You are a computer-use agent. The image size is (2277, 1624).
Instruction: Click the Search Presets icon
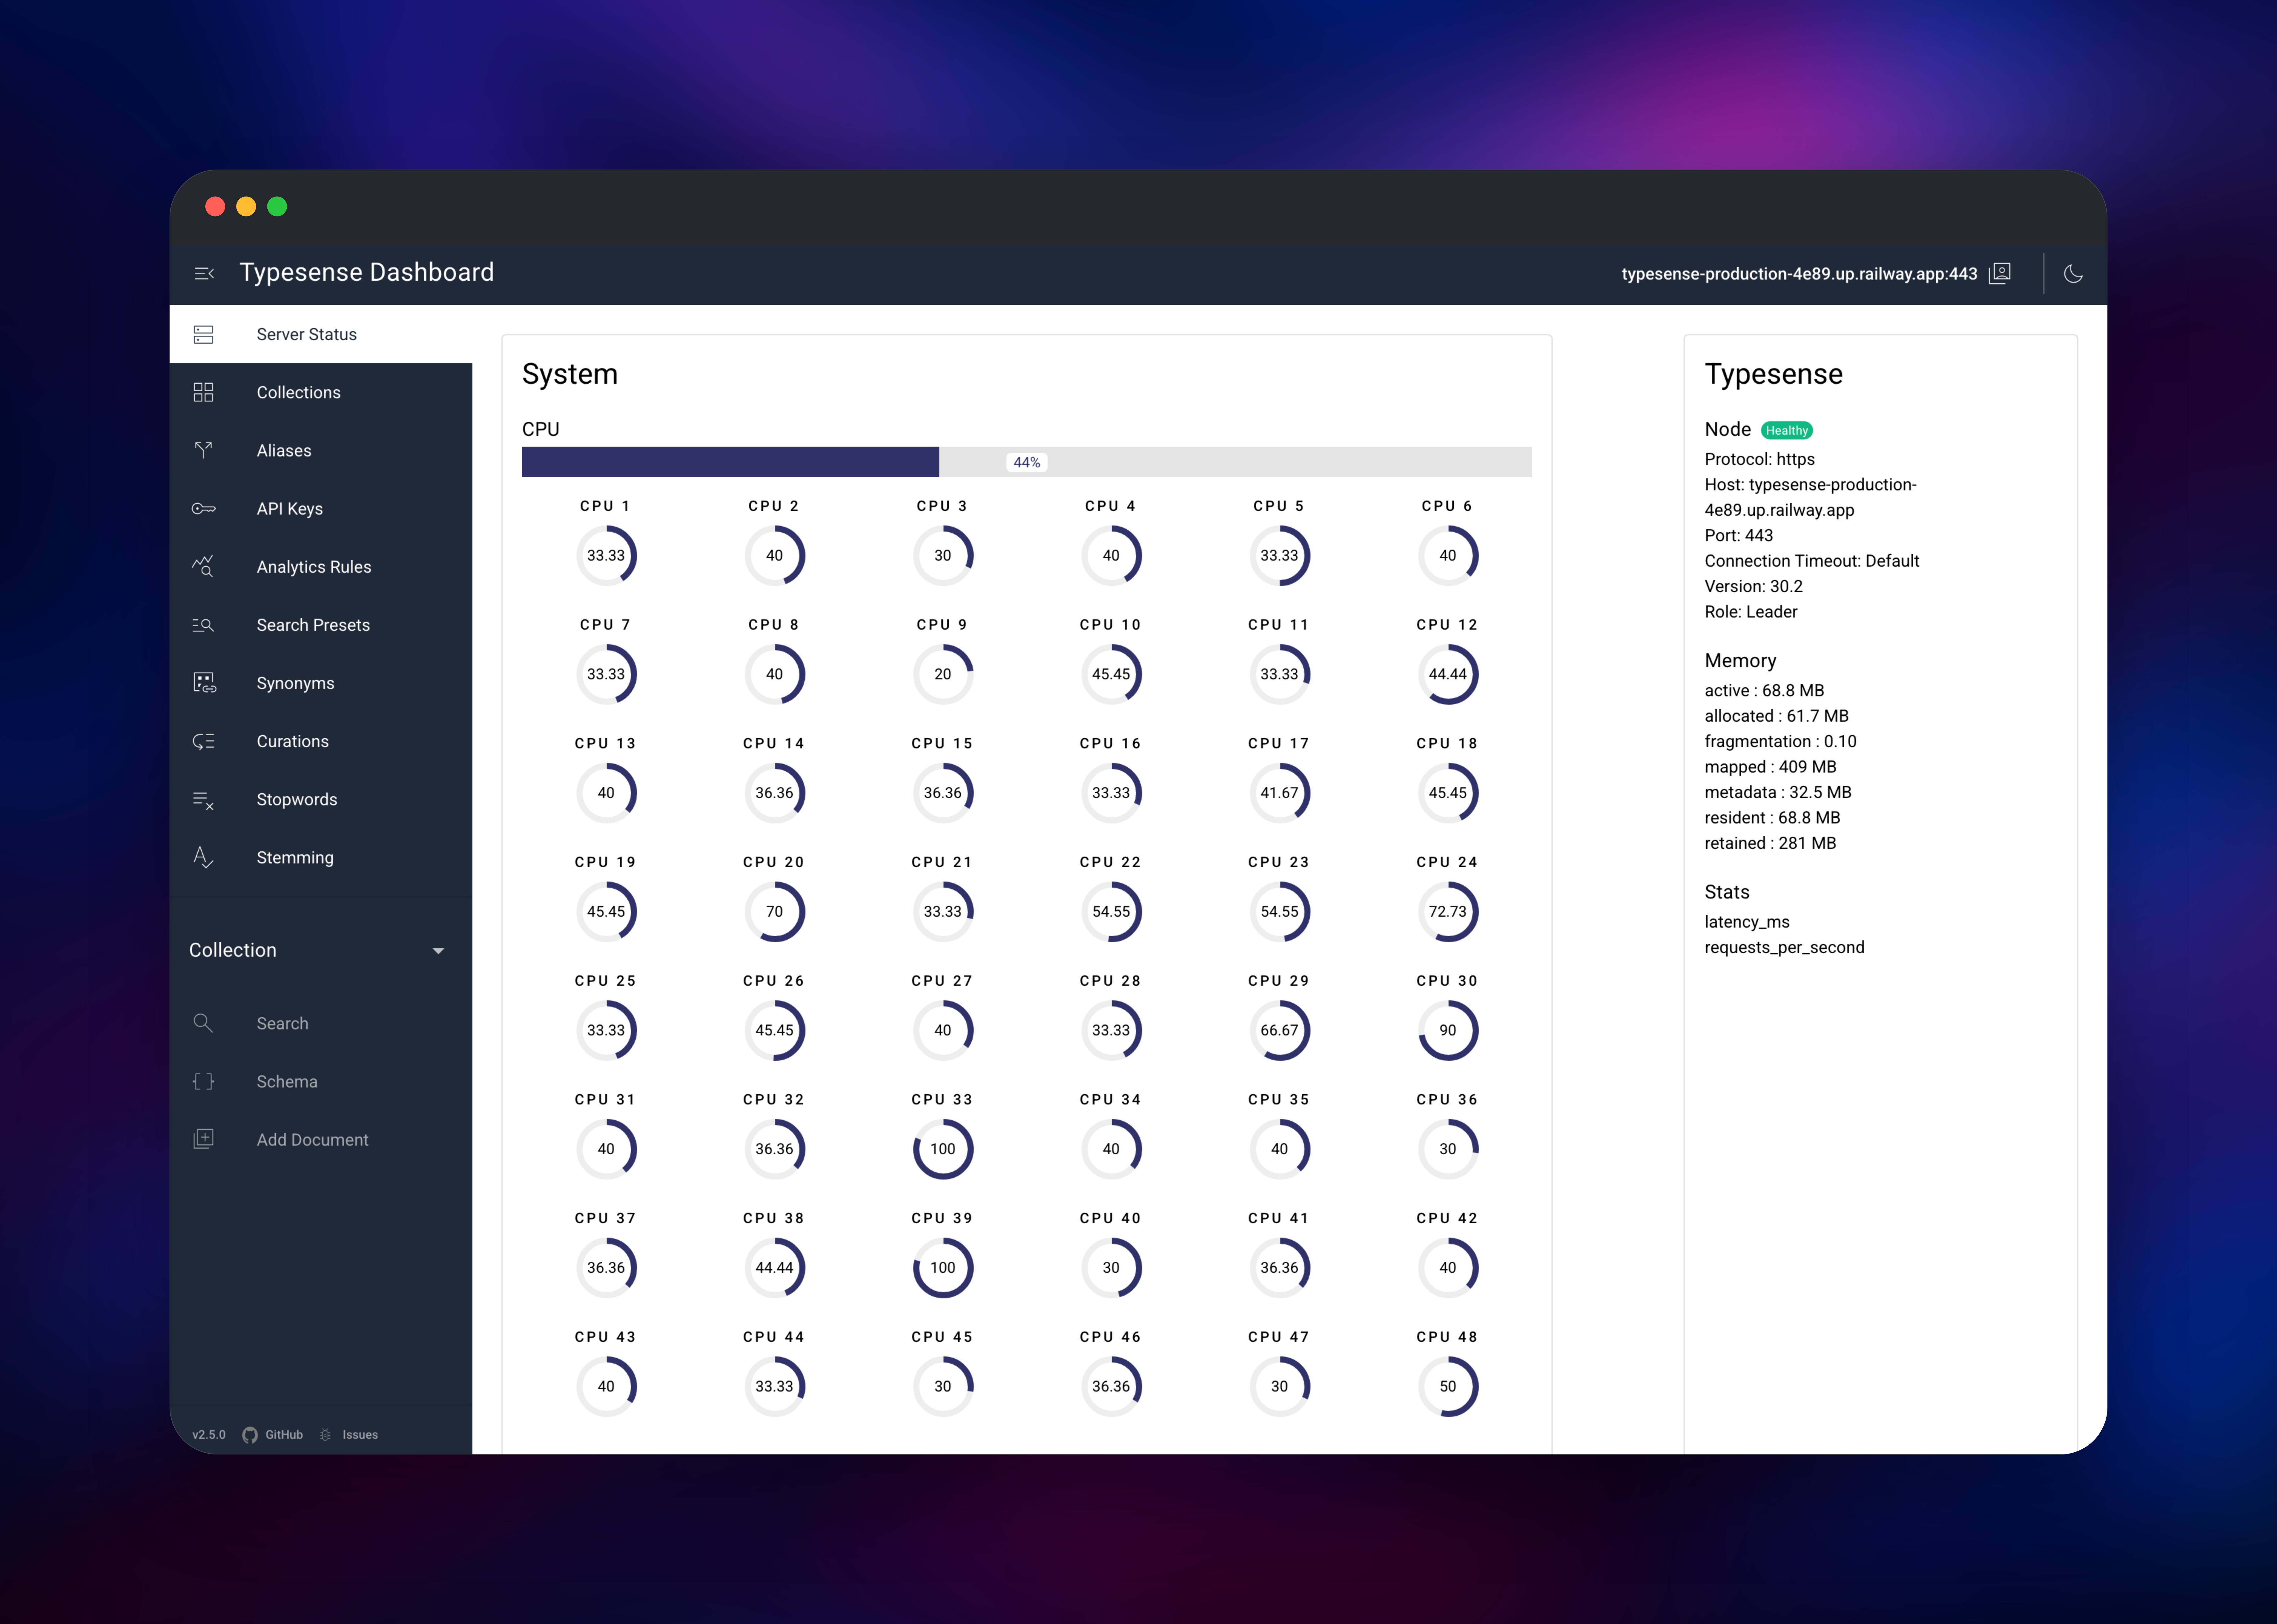(x=203, y=625)
